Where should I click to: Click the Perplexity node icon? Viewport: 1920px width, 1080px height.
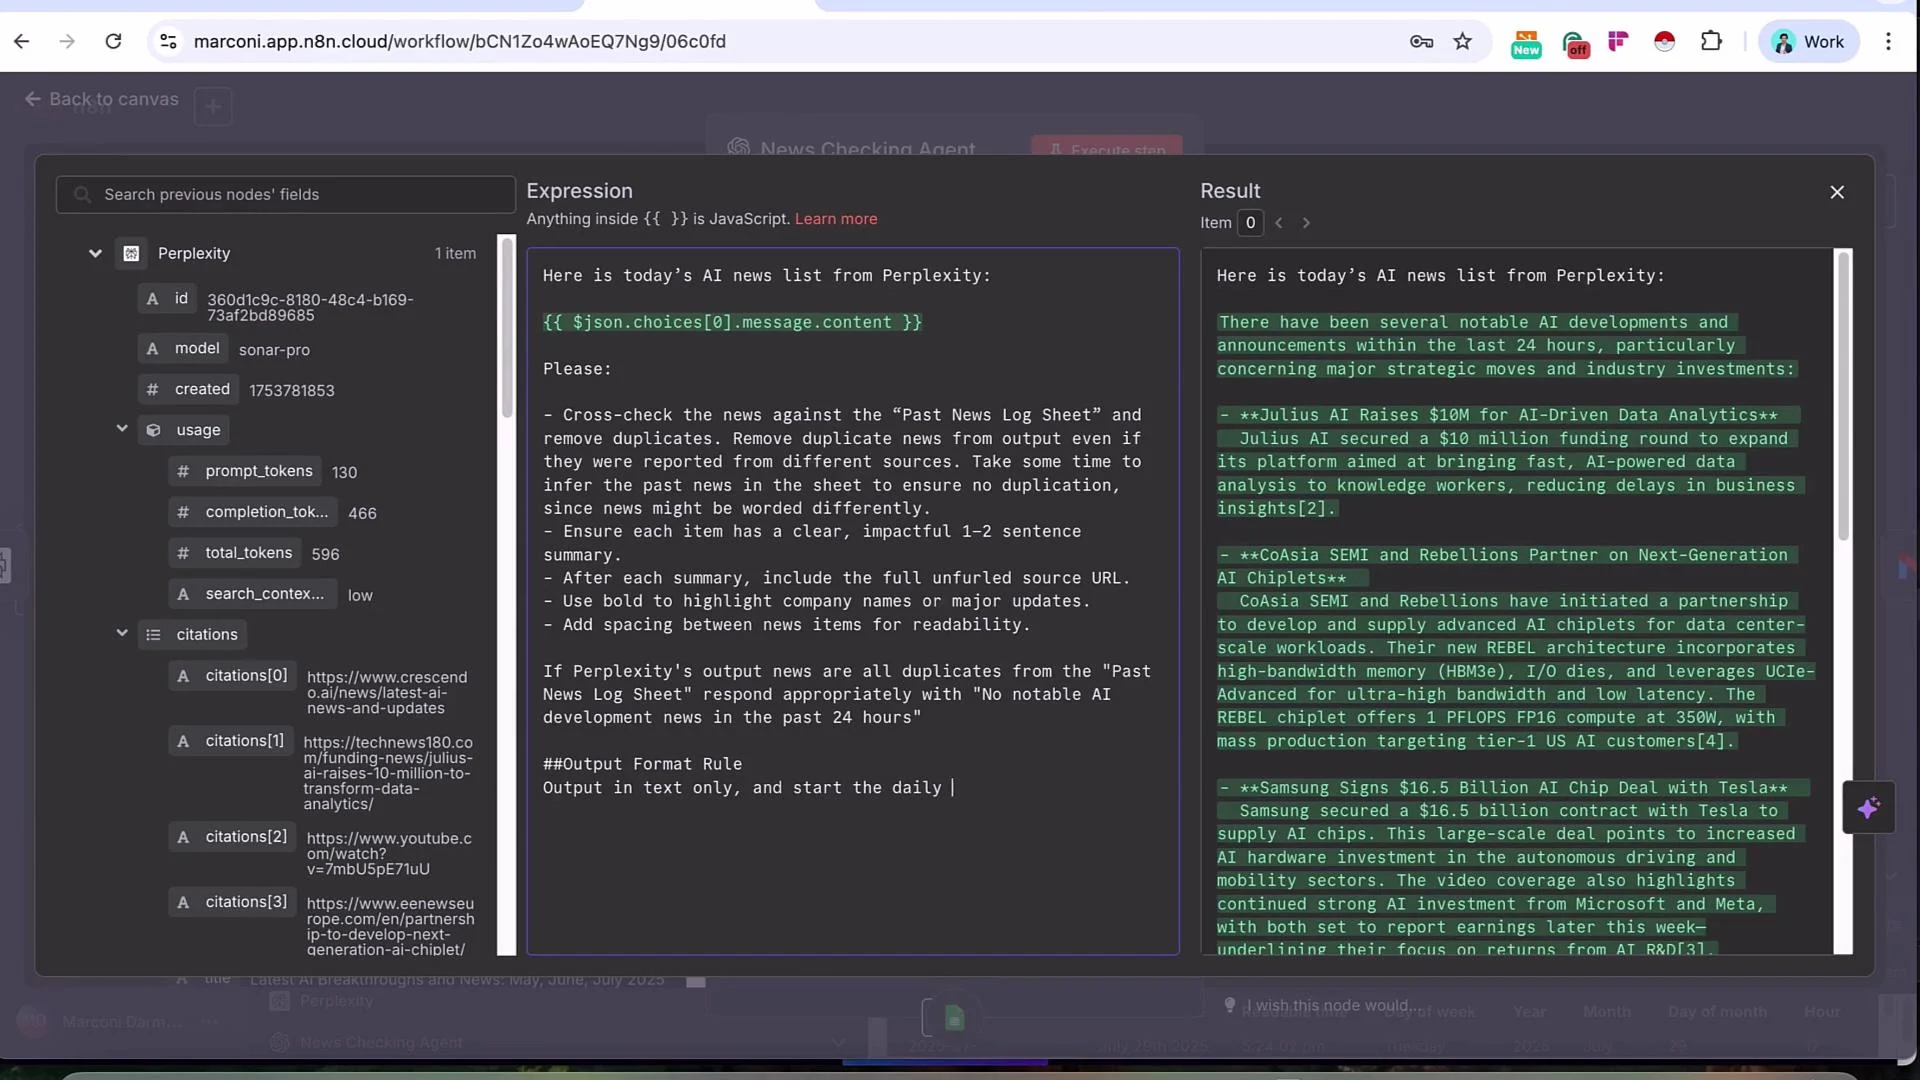tap(131, 253)
